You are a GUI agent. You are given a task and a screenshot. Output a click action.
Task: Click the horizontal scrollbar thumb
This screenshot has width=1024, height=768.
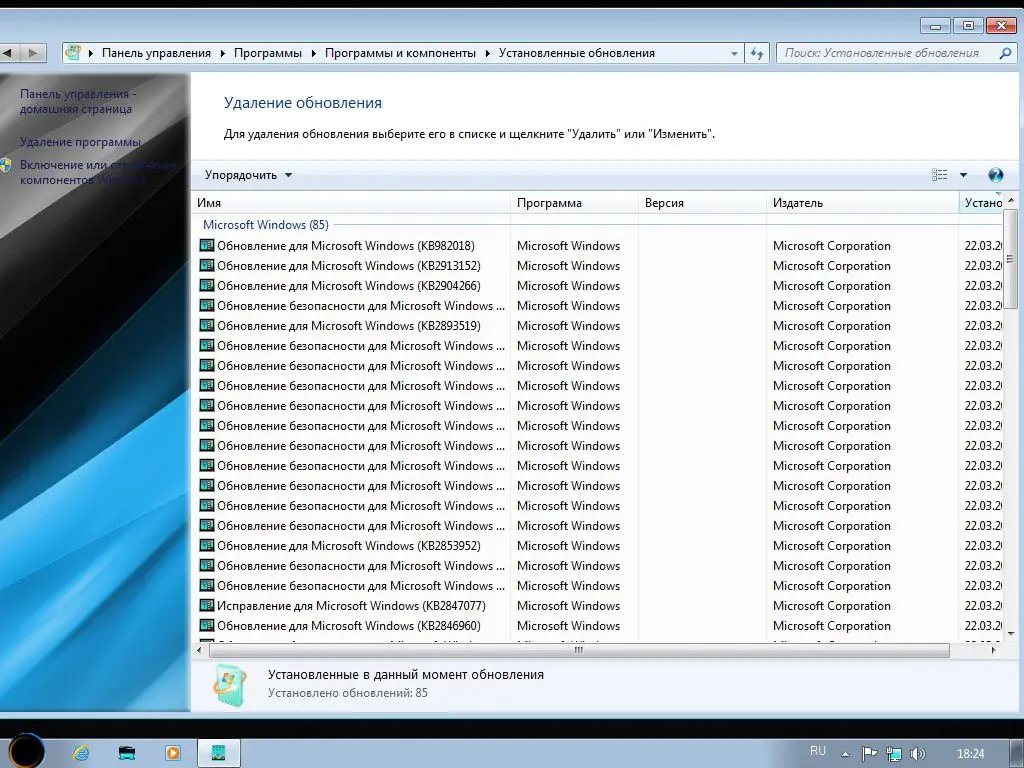tap(579, 650)
